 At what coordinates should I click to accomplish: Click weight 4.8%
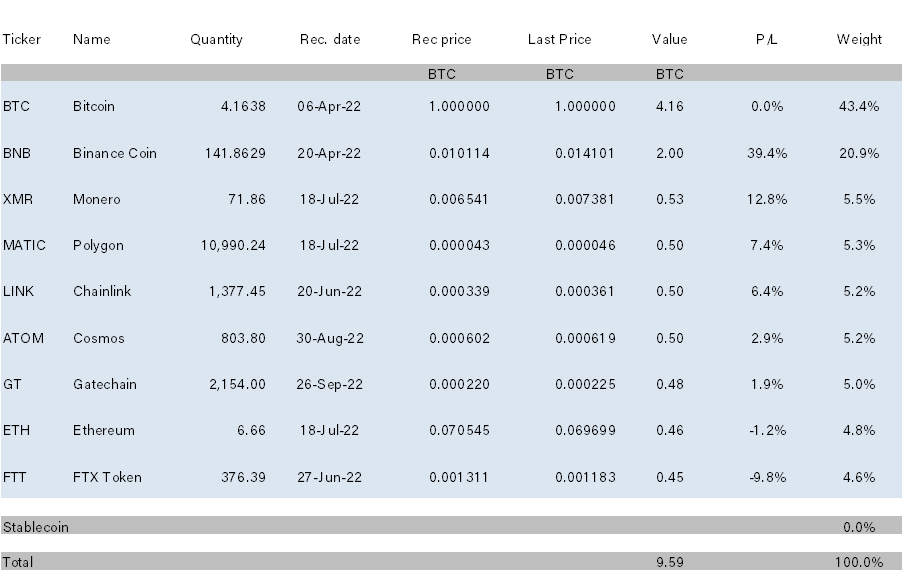coord(859,430)
